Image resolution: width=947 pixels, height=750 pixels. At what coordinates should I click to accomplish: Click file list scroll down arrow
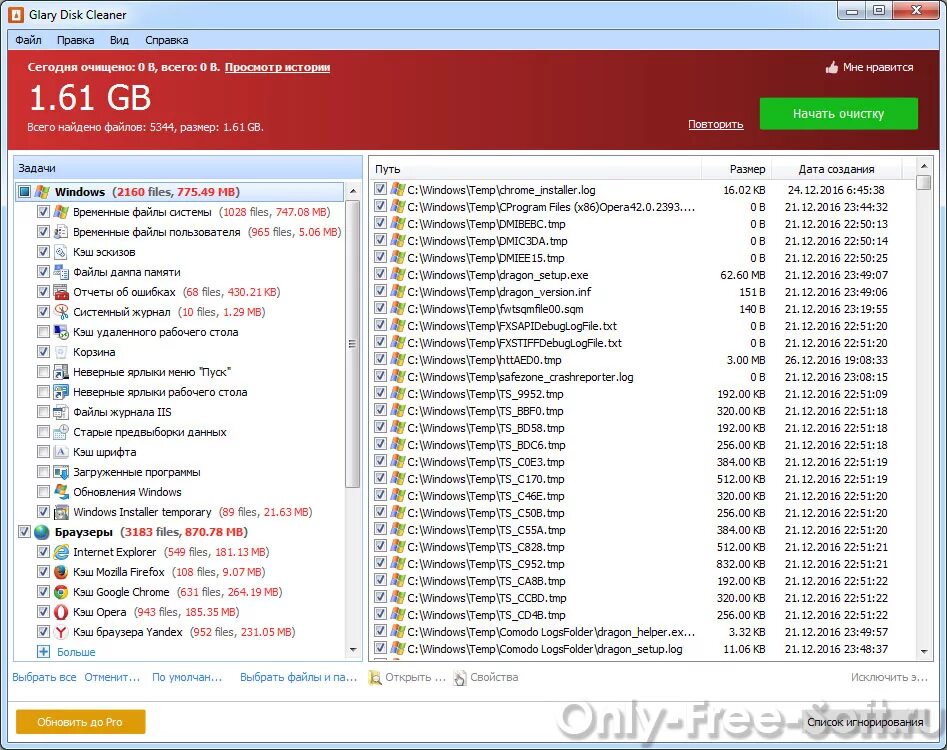click(x=923, y=652)
